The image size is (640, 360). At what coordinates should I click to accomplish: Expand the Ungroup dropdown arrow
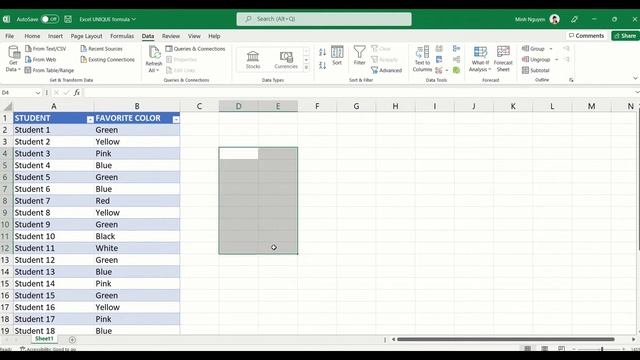[556, 60]
